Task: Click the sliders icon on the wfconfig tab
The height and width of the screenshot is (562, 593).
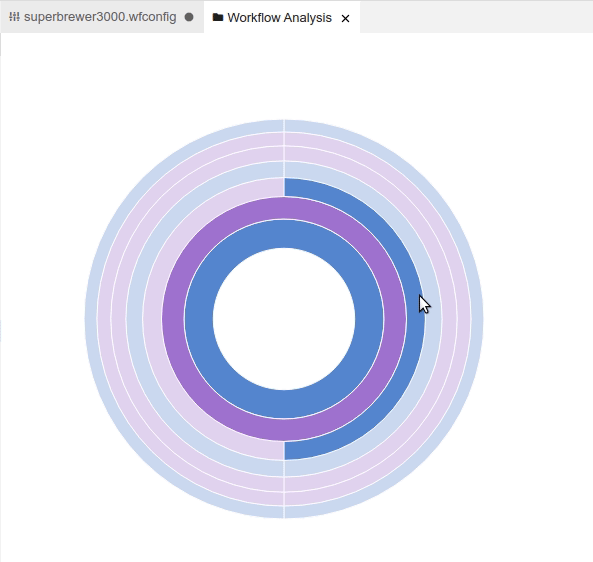Action: pos(14,17)
